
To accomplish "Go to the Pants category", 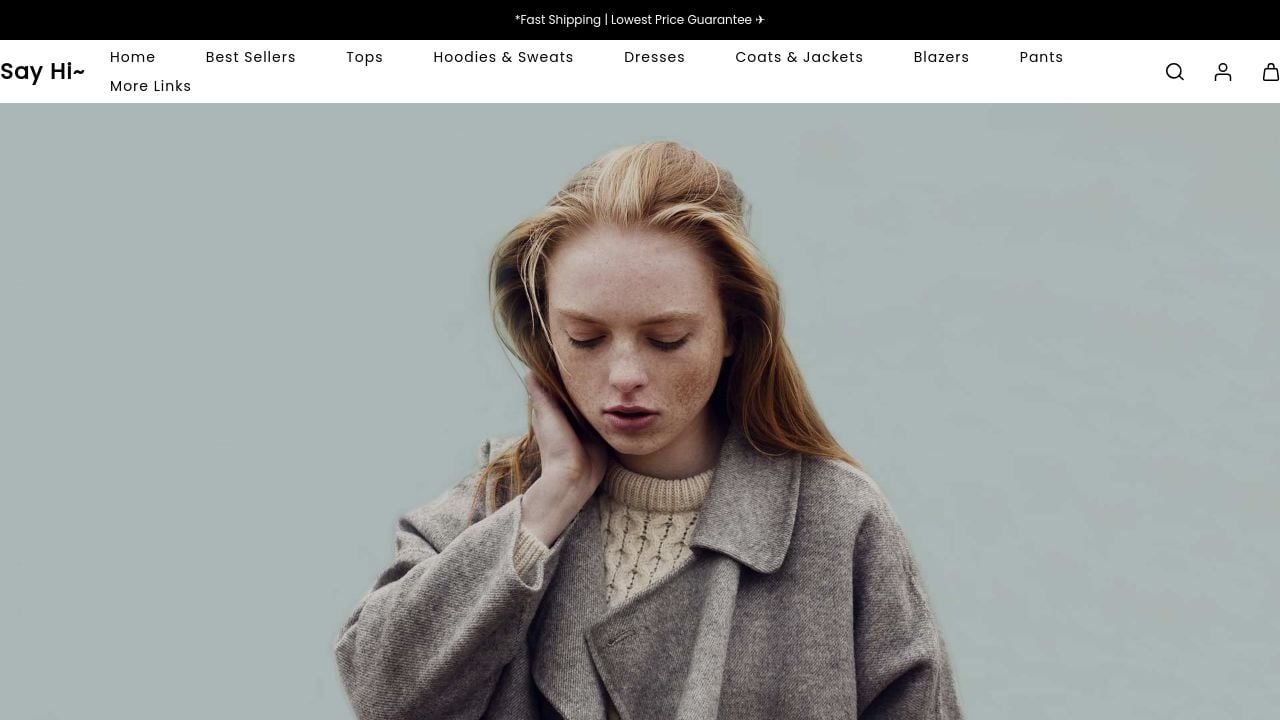I will tap(1041, 57).
